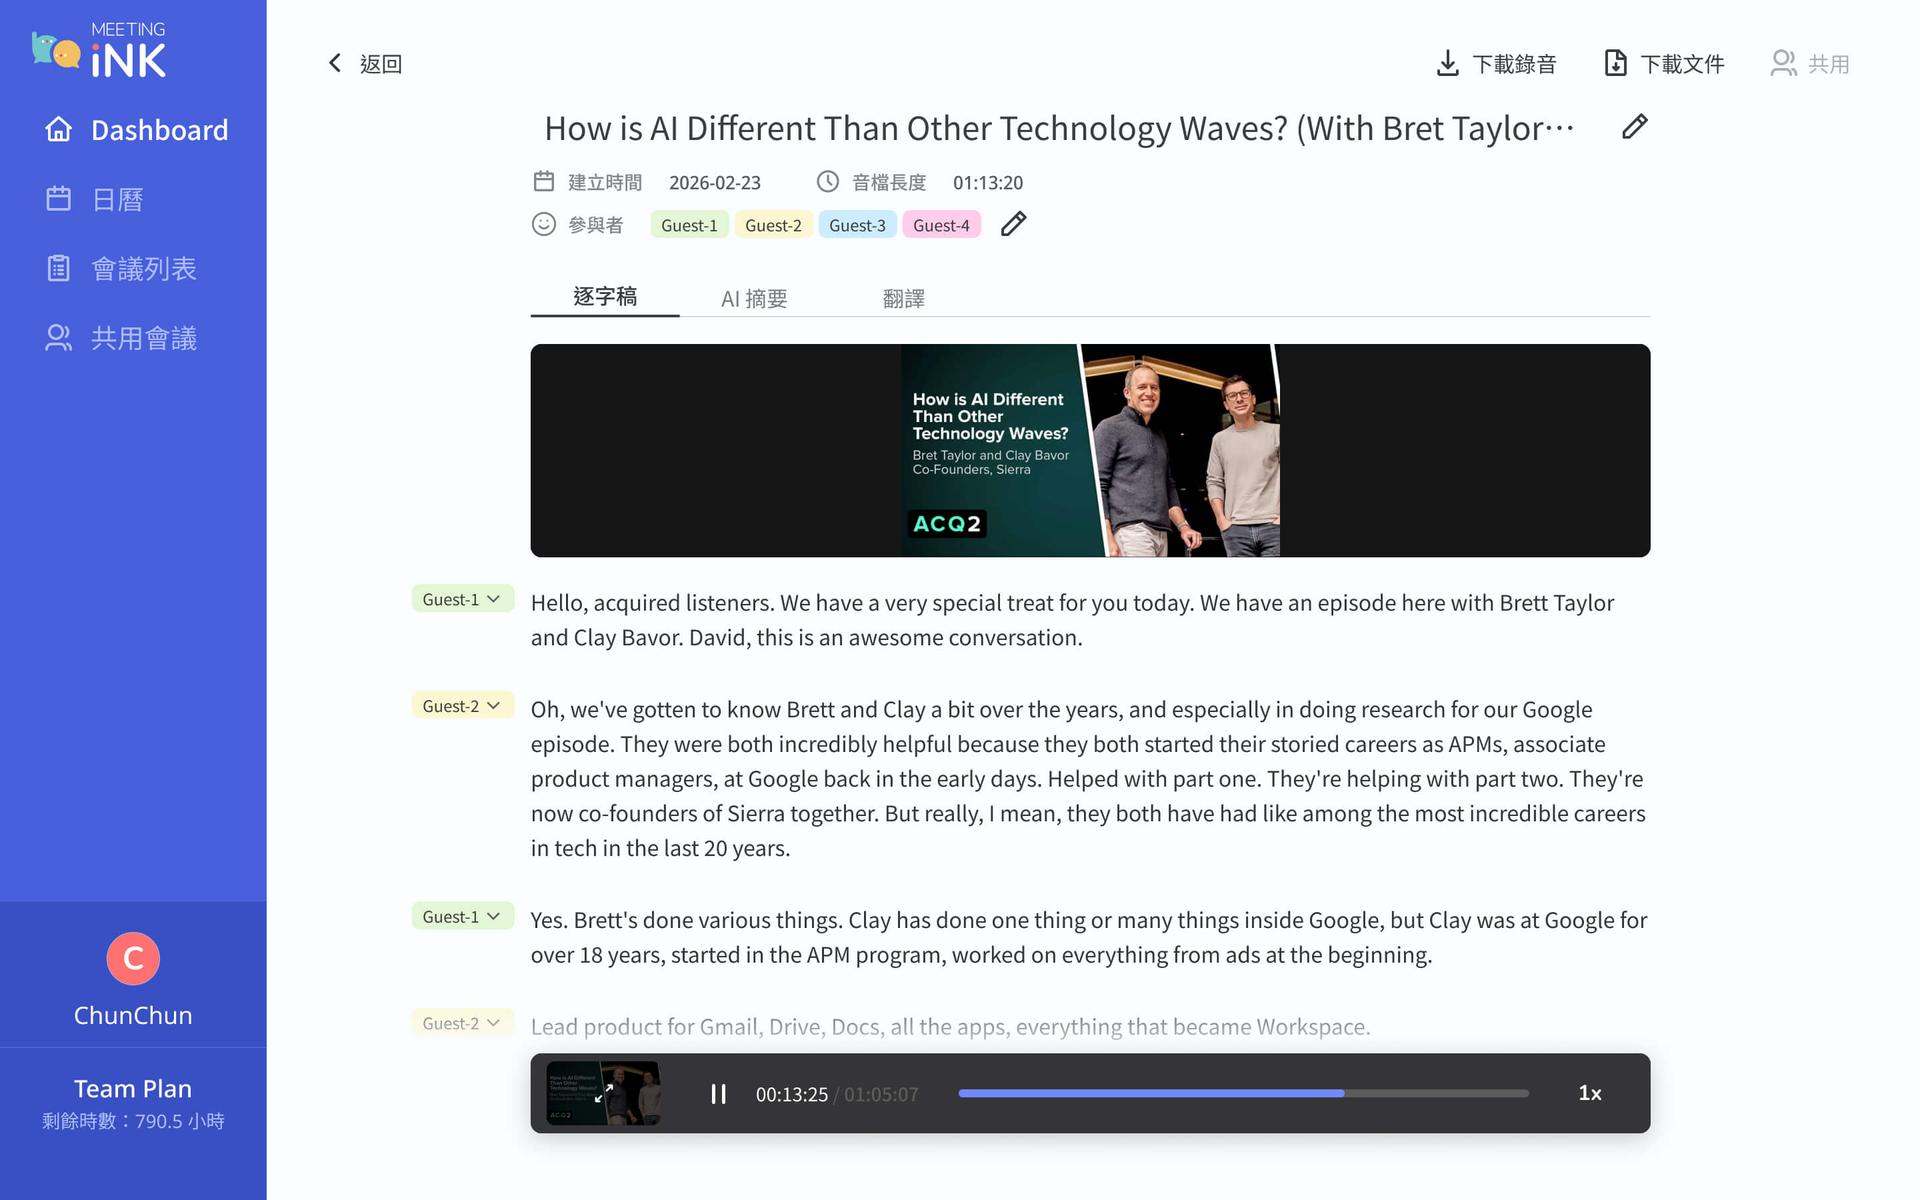Switch to the AI 摘要 tab
This screenshot has height=1200, width=1920.
click(754, 299)
